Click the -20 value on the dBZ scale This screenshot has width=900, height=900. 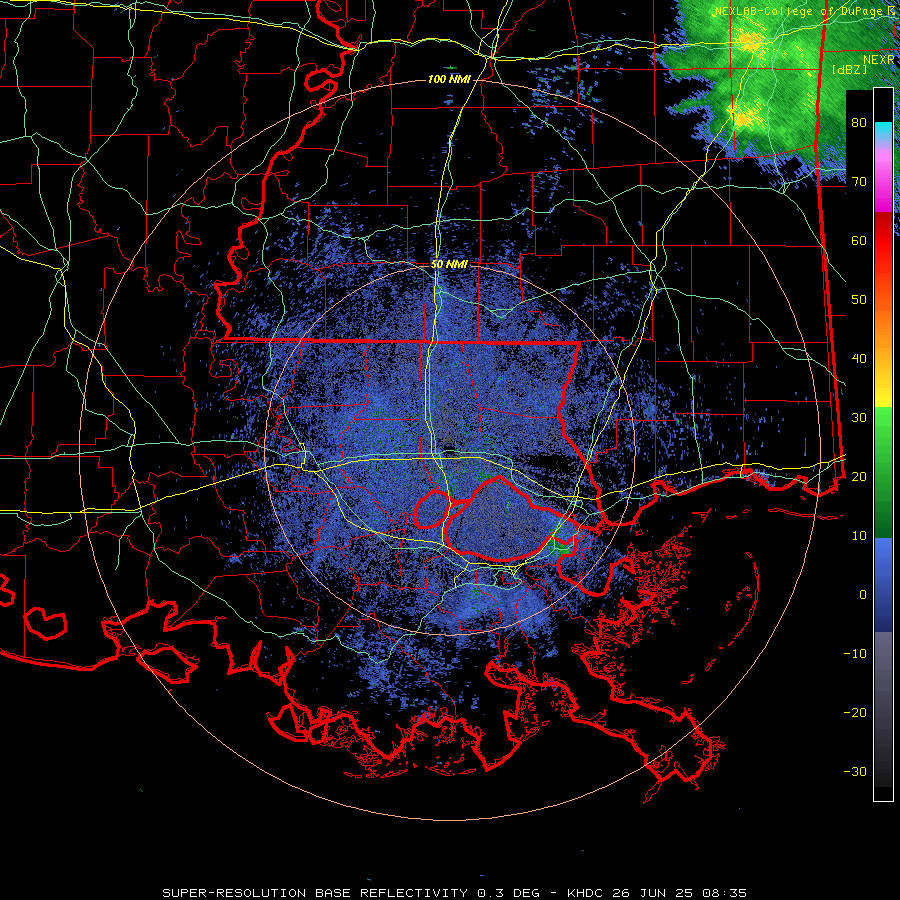(855, 712)
